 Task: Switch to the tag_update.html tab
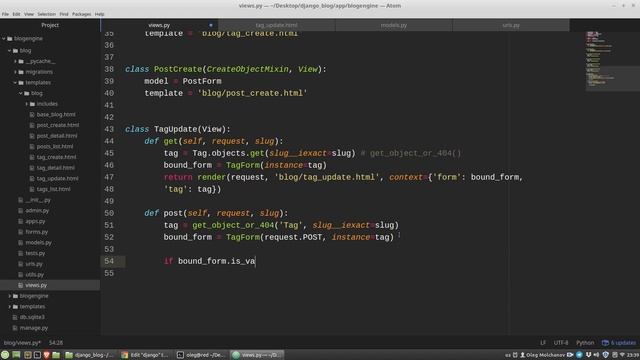pos(276,25)
